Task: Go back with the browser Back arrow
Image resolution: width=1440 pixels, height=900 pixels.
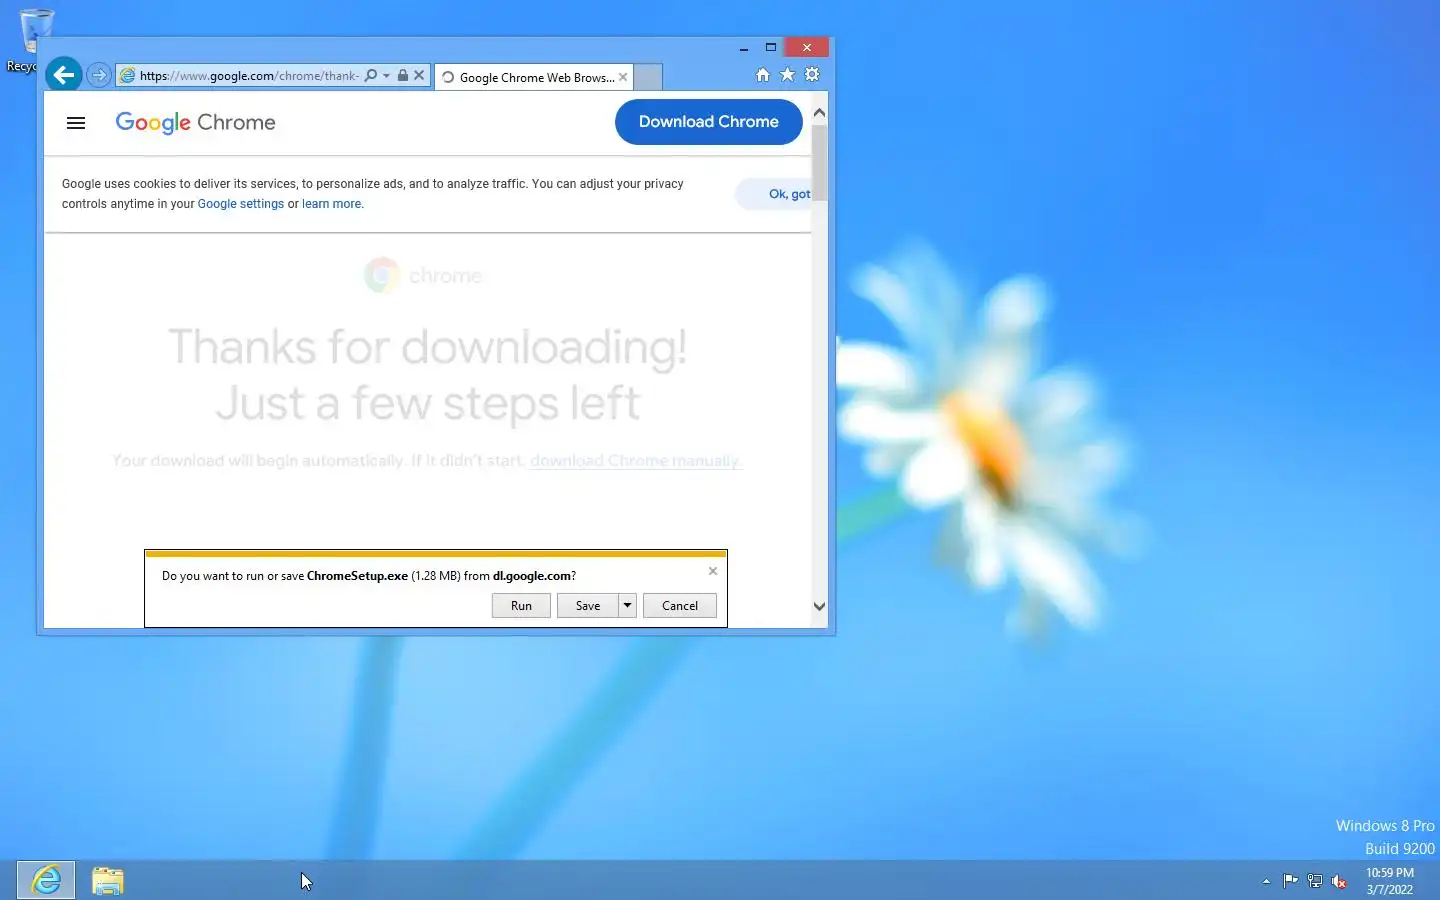Action: tap(63, 75)
